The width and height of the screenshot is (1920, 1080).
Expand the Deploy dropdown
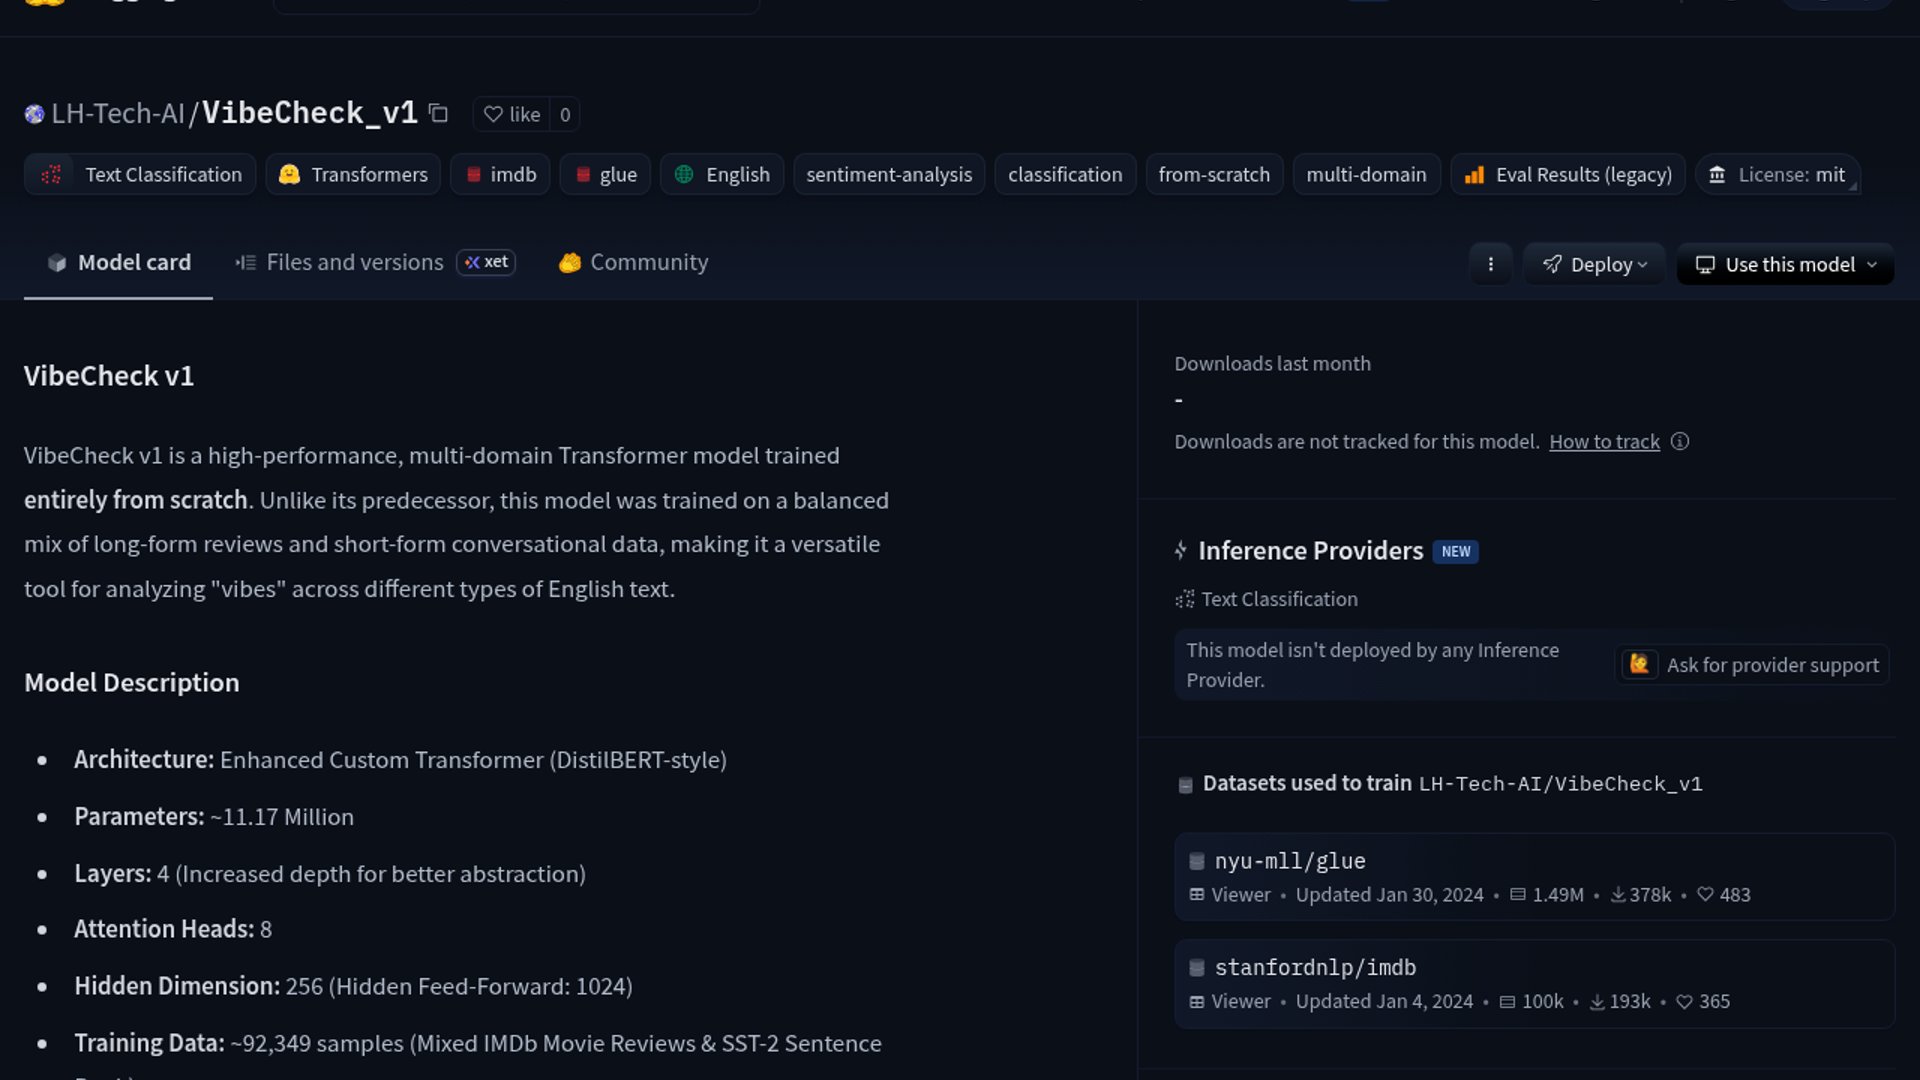click(x=1594, y=264)
